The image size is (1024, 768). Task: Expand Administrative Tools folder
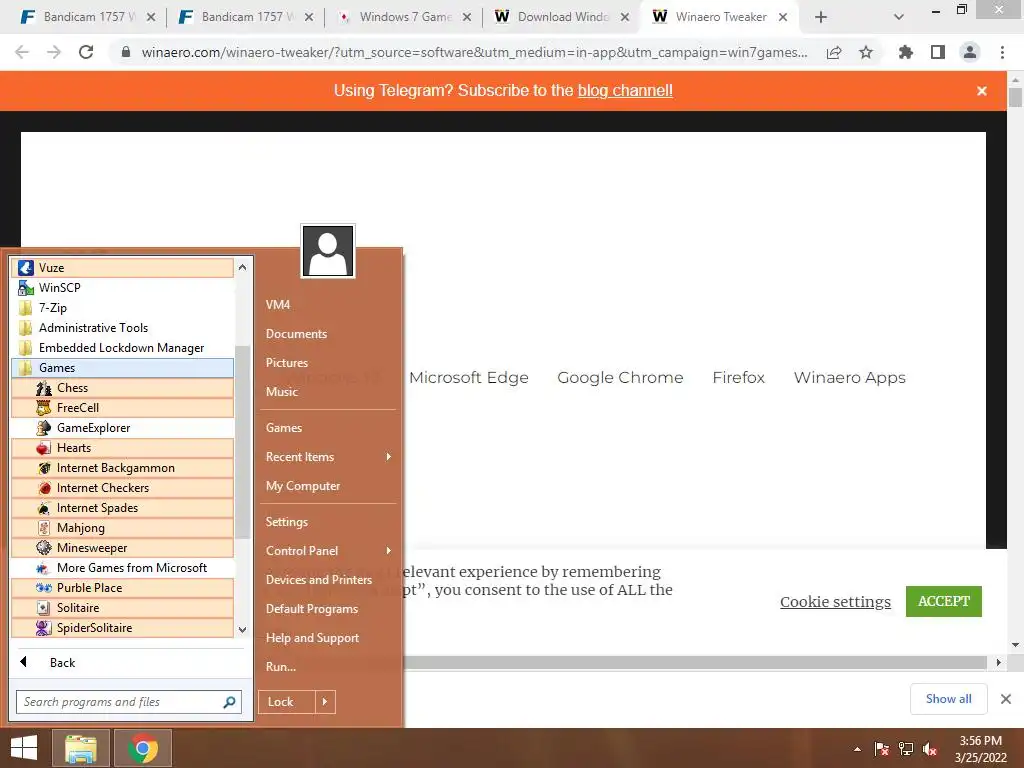coord(122,328)
